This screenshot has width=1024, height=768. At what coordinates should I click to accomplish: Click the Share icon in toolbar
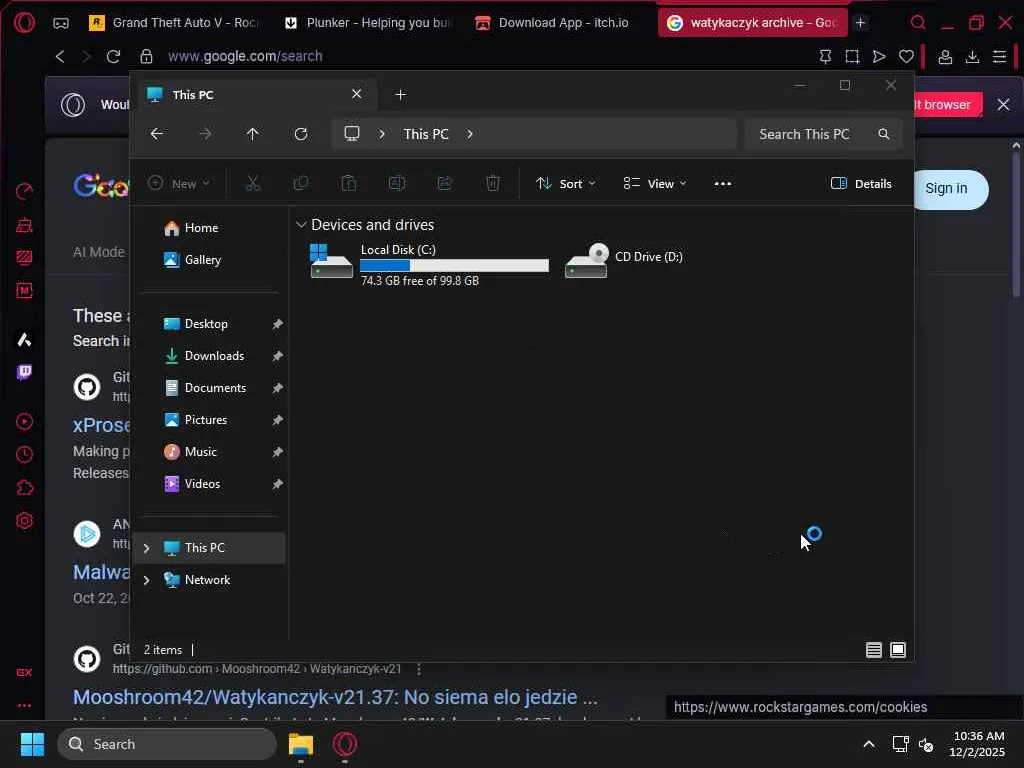445,184
